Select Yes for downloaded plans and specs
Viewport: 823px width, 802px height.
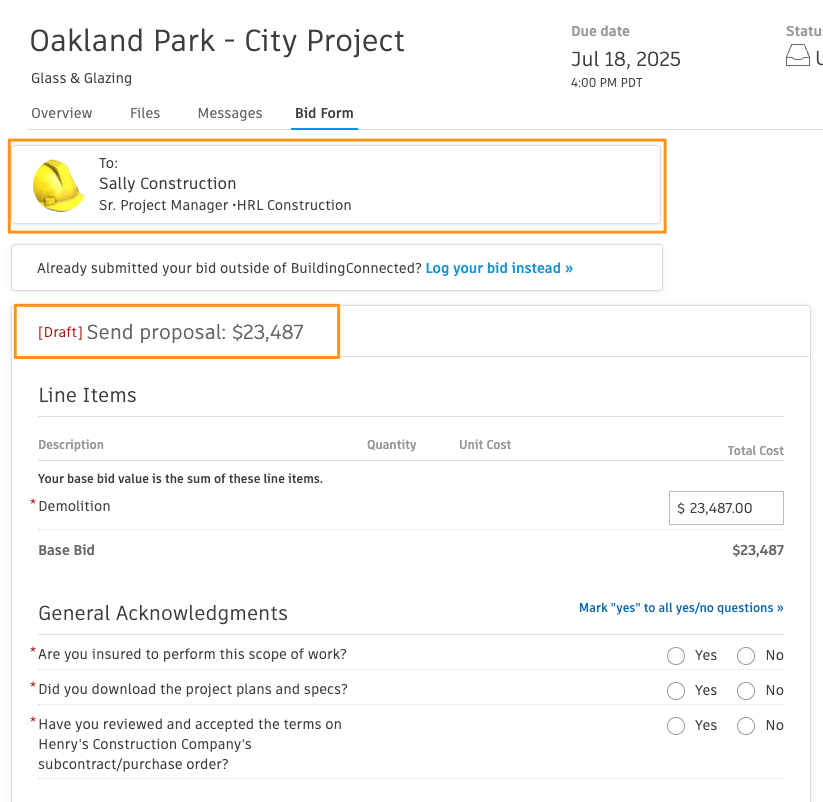click(676, 691)
